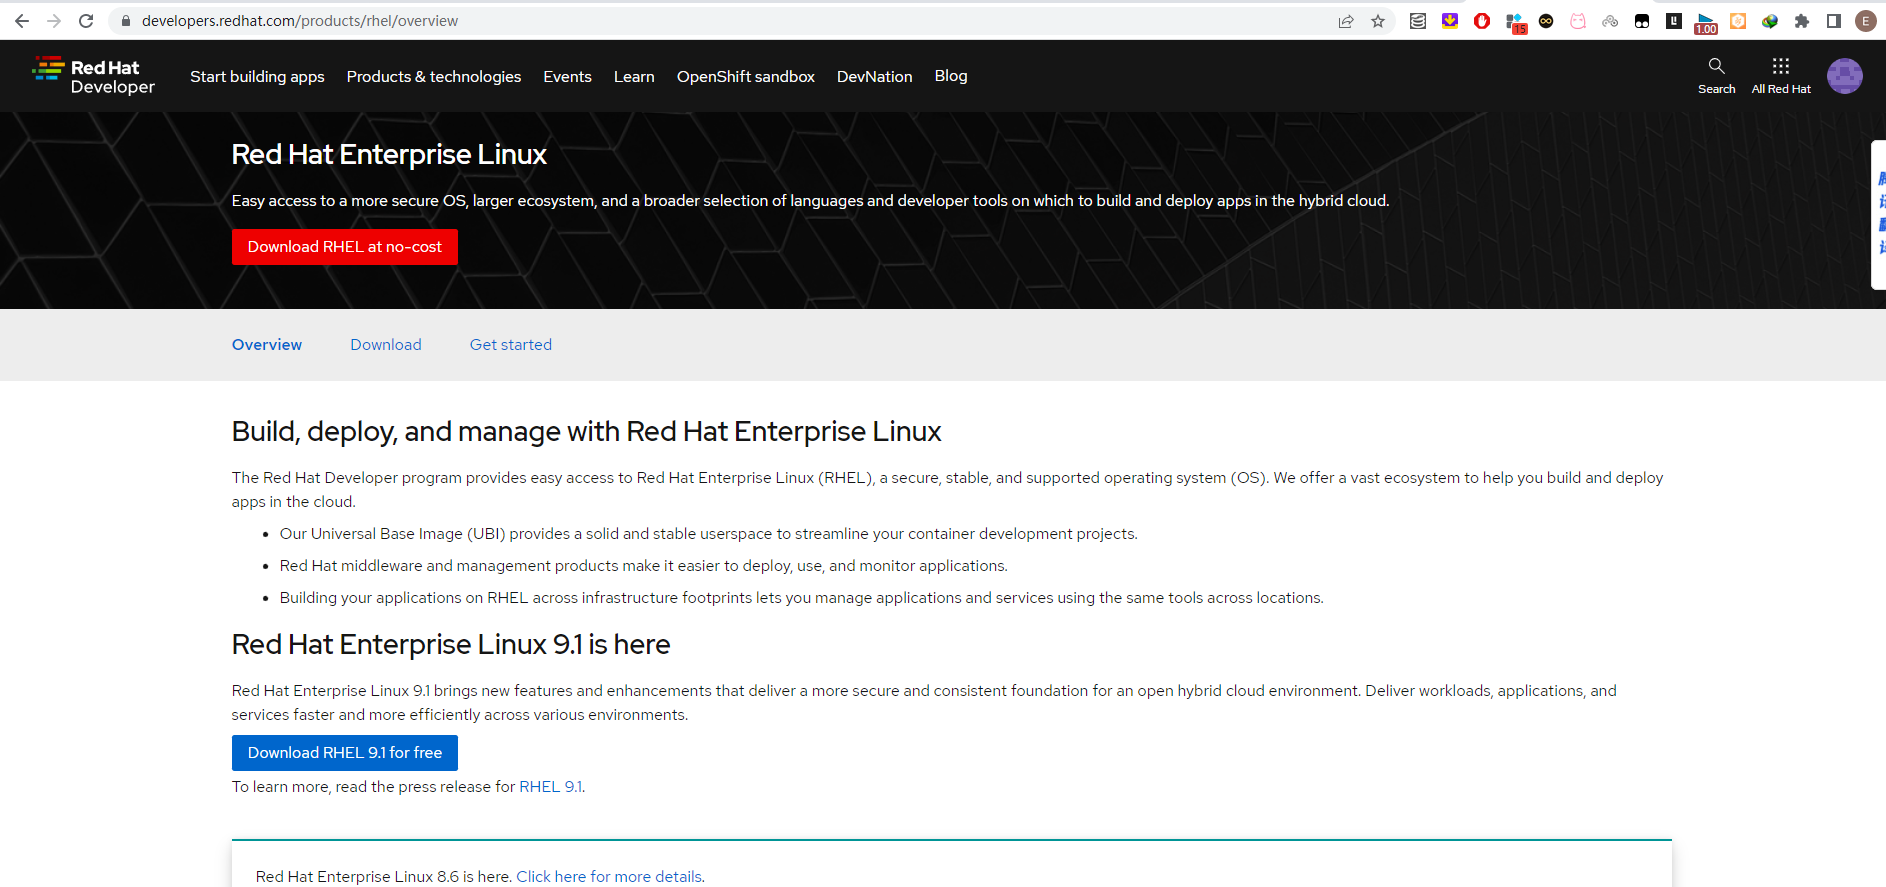Screen dimensions: 1886x887
Task: Open DevNation nav item
Action: pos(875,76)
